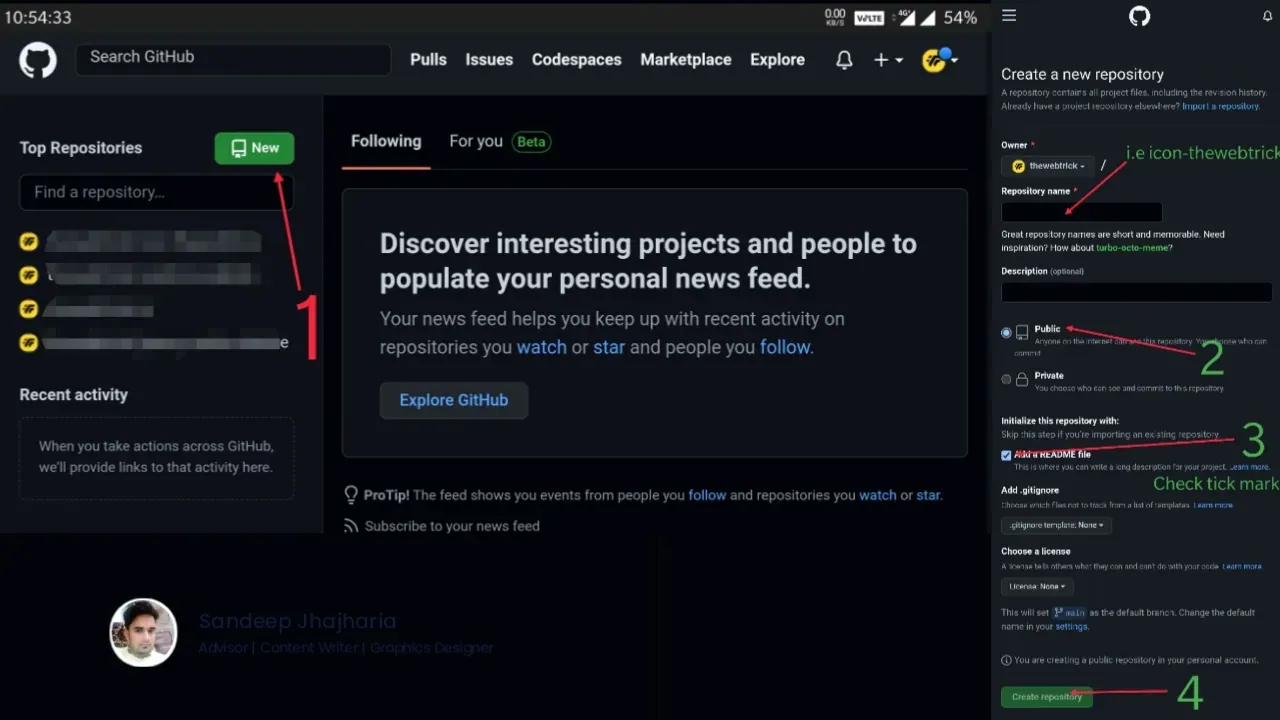
Task: Click Sandeep Jhajharia's profile photo
Action: click(143, 633)
